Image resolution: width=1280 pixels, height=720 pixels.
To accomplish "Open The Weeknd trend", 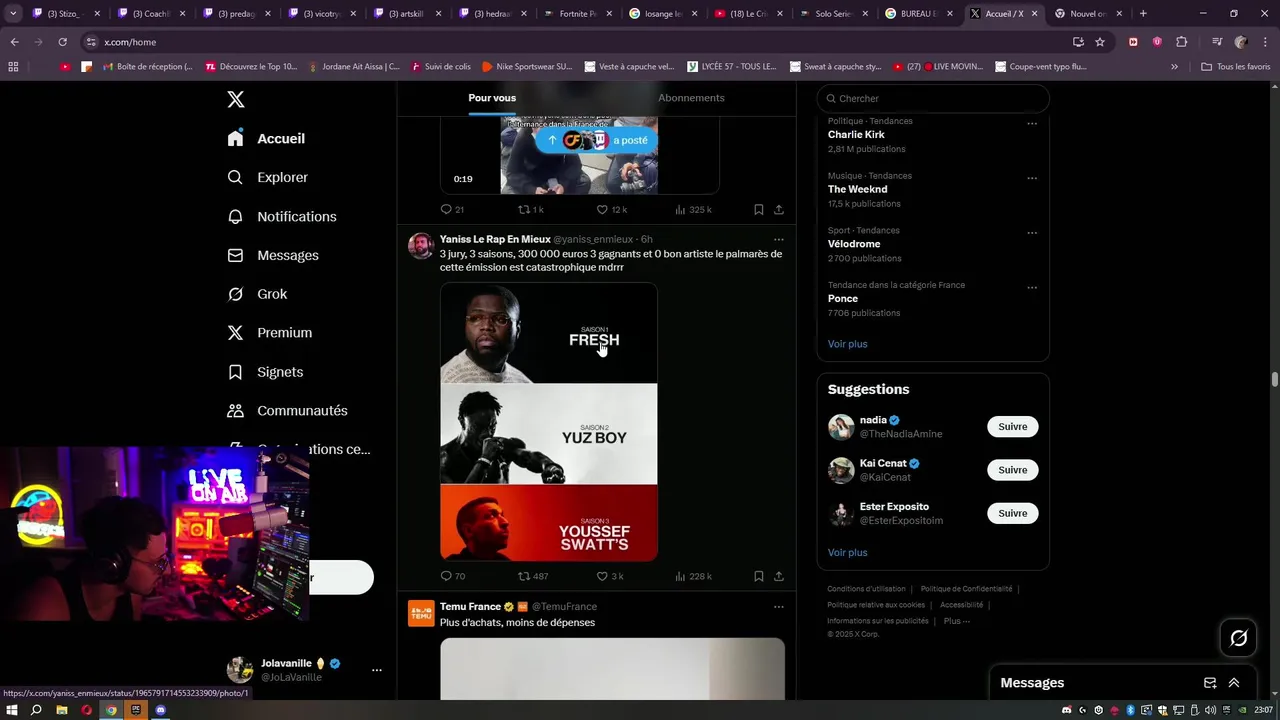I will (x=857, y=189).
